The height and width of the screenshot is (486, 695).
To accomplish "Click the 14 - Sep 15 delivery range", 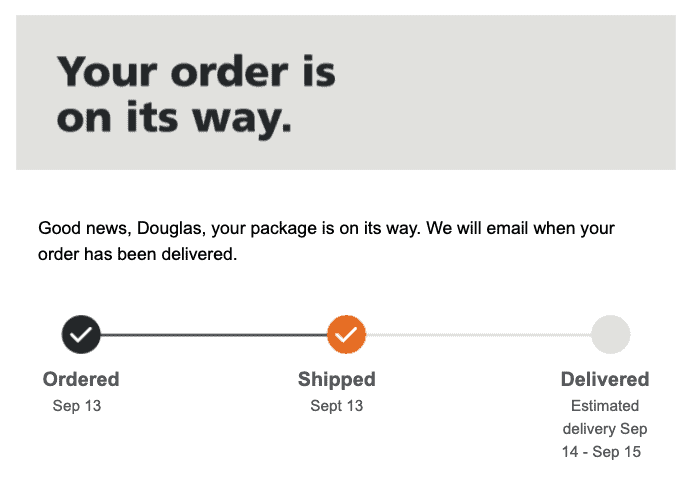I will [601, 452].
